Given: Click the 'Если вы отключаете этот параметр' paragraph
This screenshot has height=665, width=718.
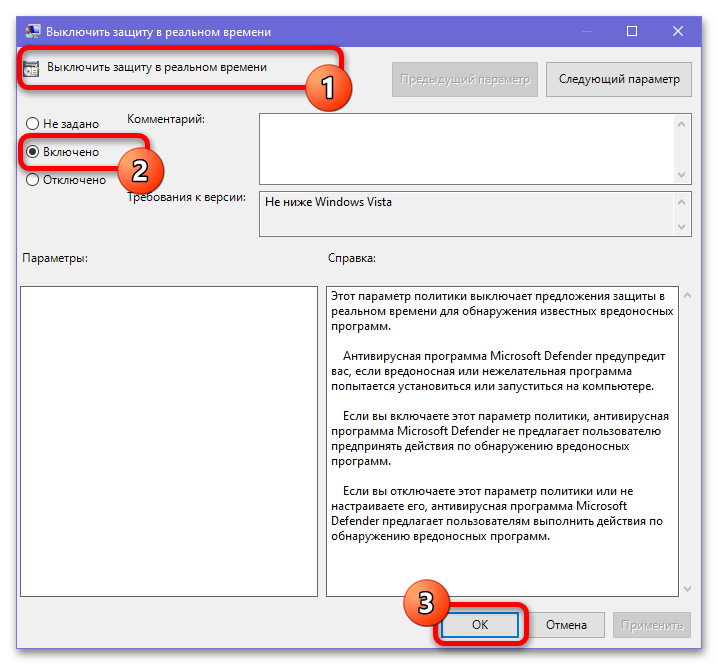Looking at the screenshot, I should click(497, 513).
